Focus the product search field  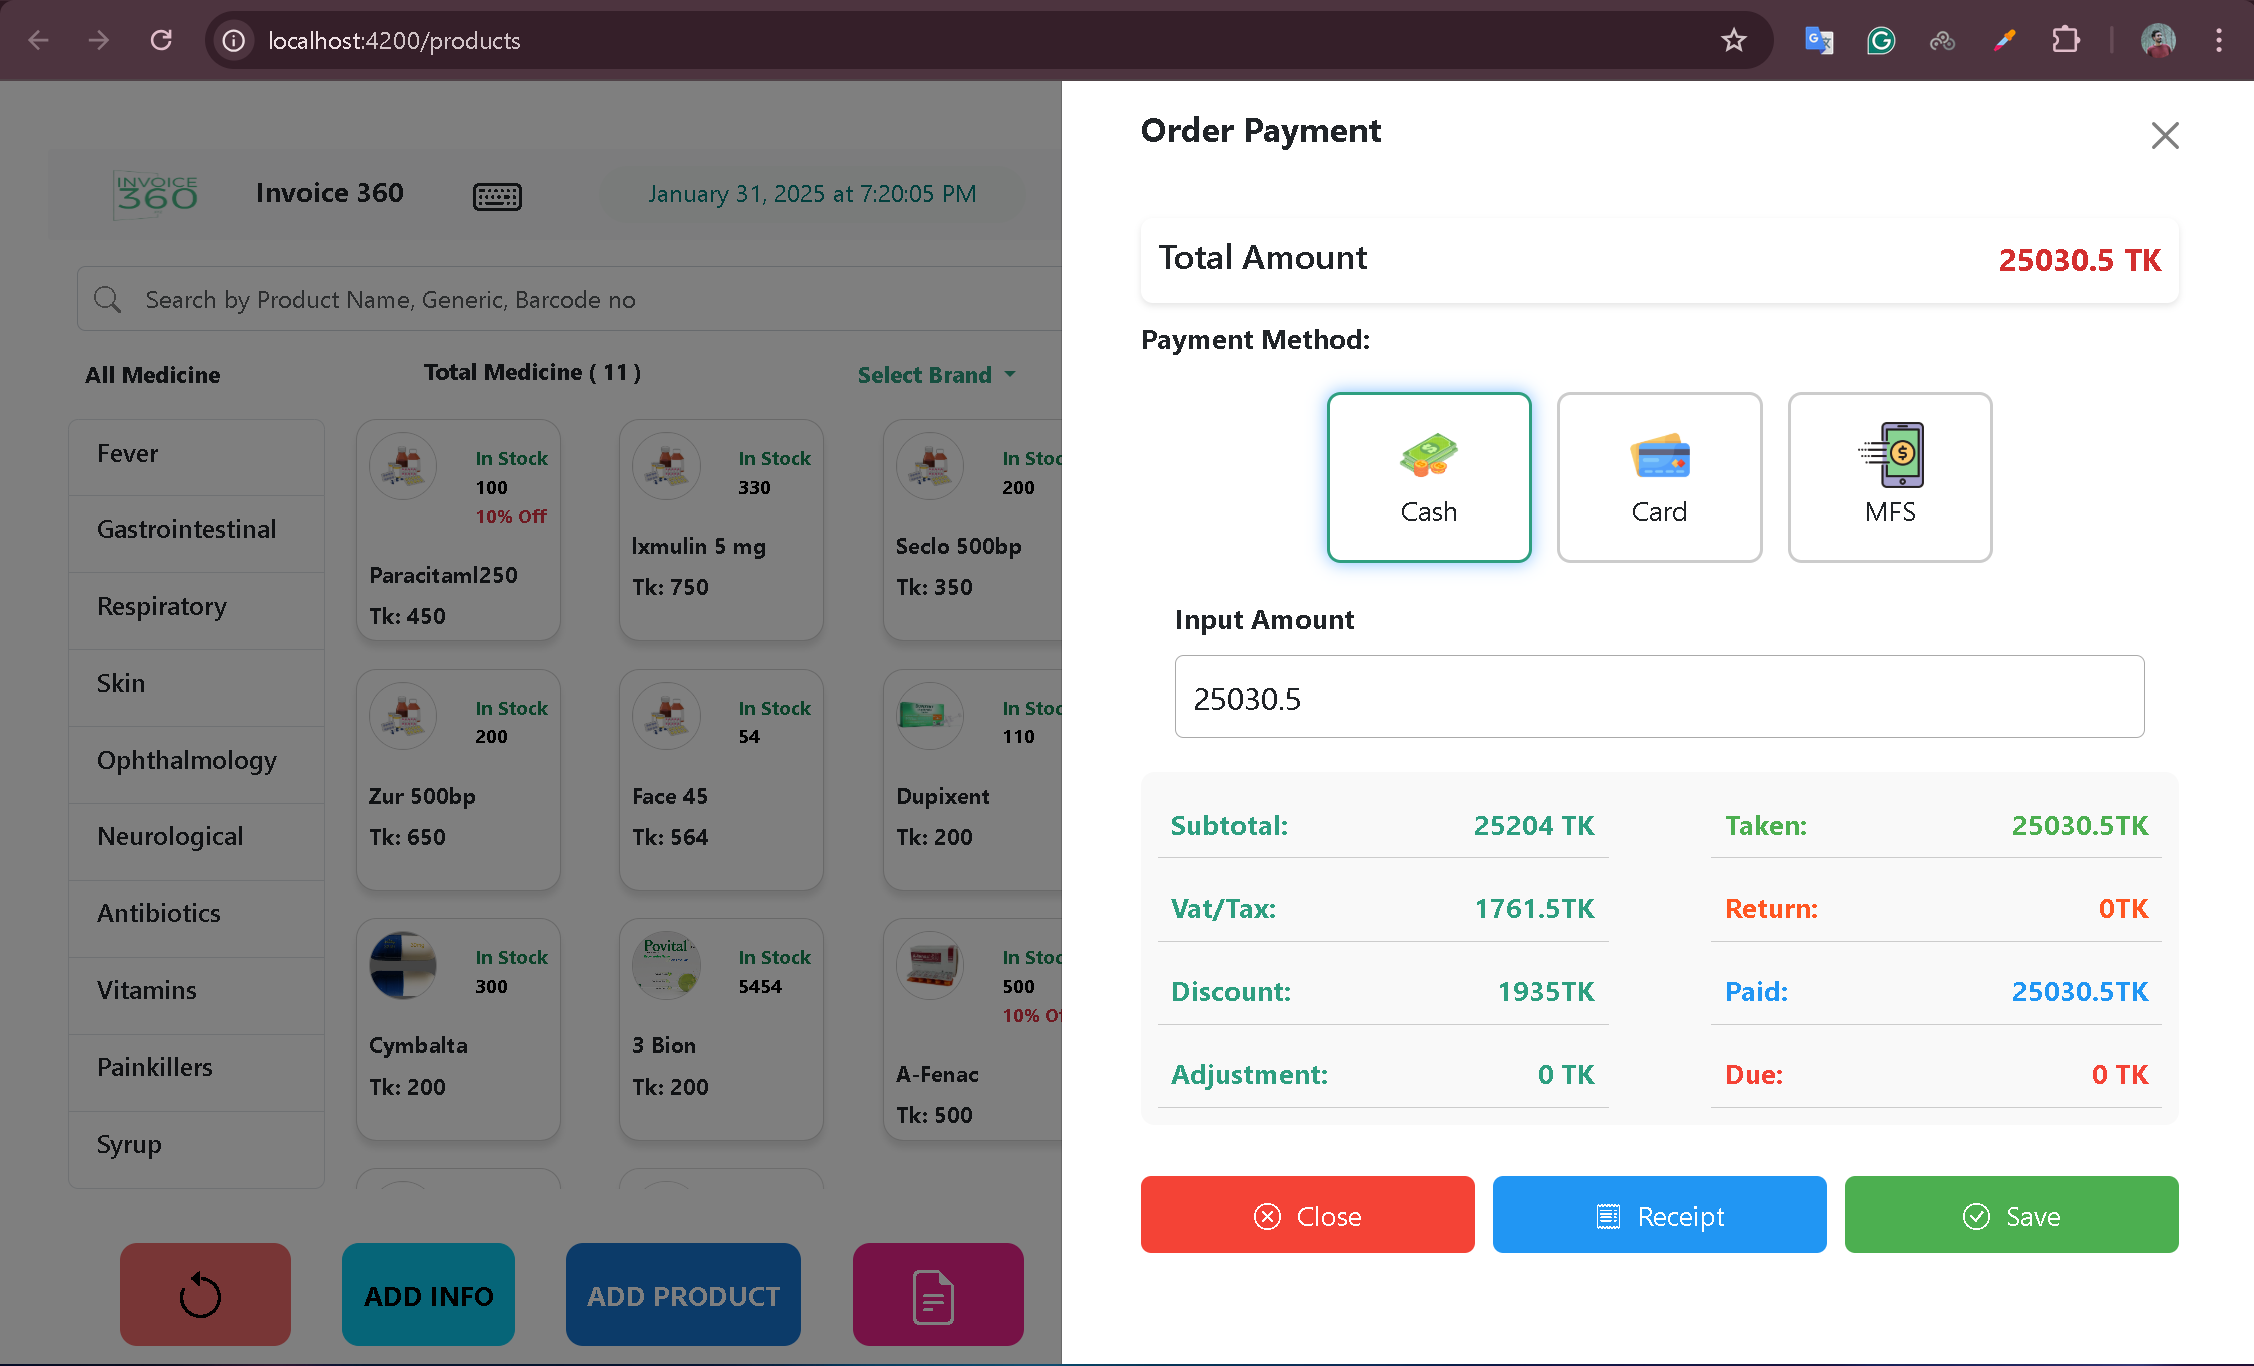pos(570,299)
